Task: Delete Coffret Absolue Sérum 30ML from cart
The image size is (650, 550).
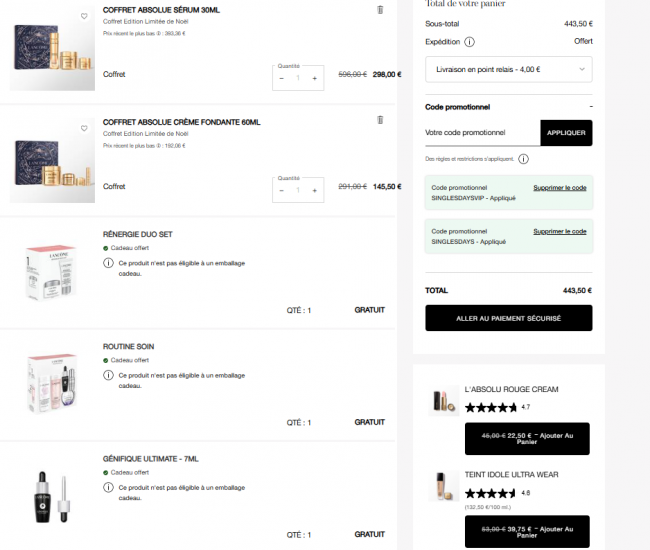Action: click(x=380, y=10)
